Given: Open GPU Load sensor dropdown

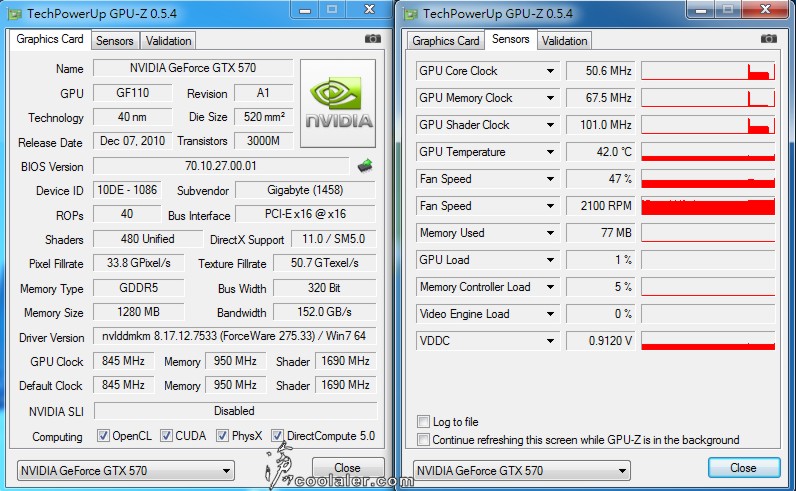Looking at the screenshot, I should click(550, 260).
